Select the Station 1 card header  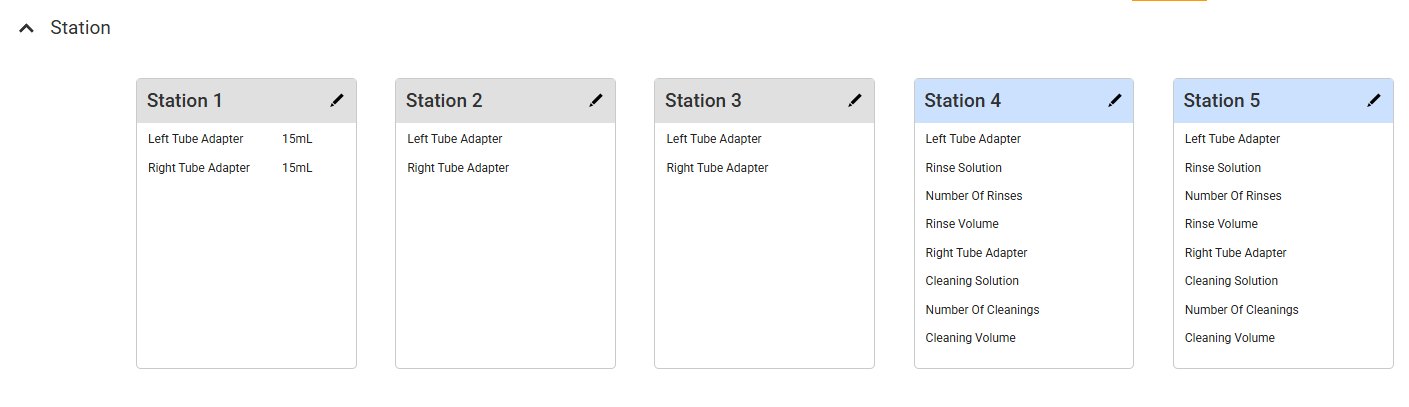230,101
